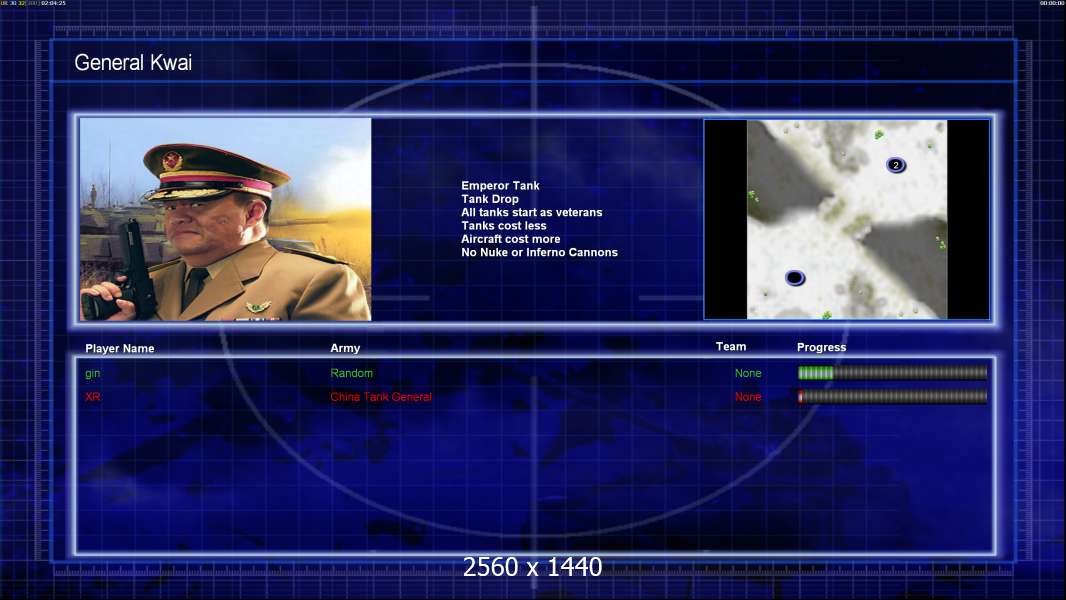Click the 'Tanks cost less' text
Screen dimensions: 1066x600
point(504,226)
